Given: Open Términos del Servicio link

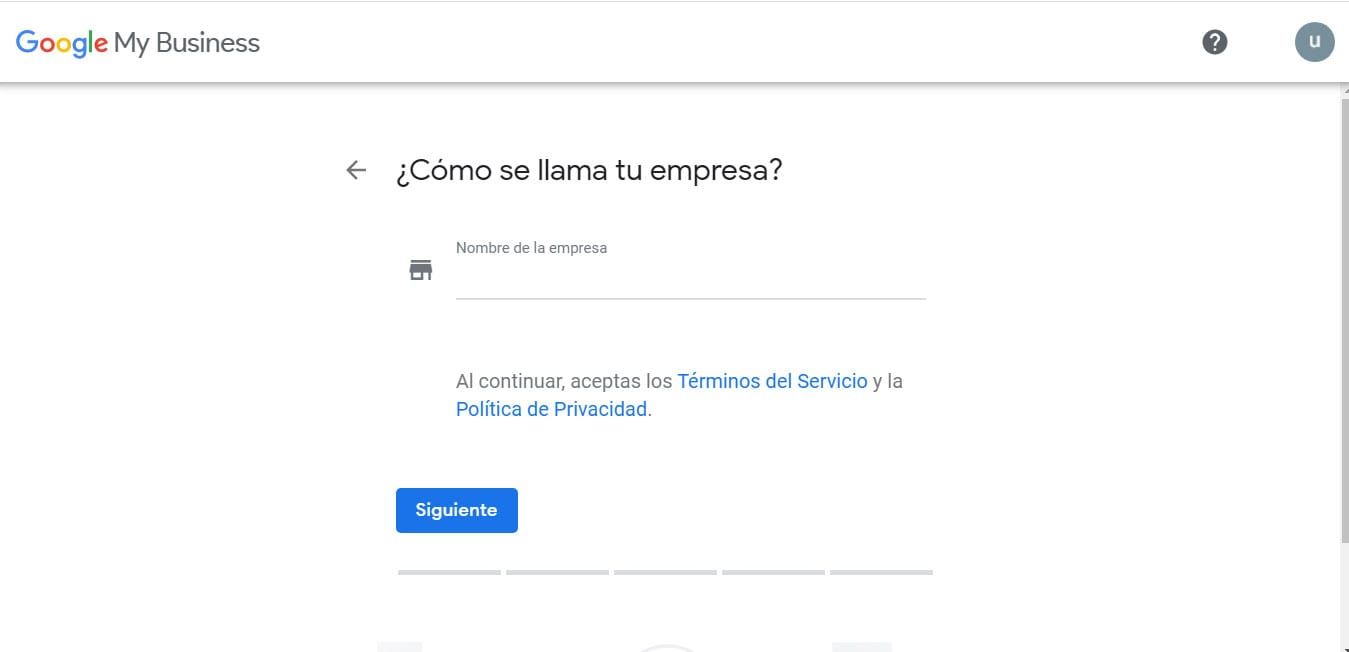Looking at the screenshot, I should [x=772, y=381].
